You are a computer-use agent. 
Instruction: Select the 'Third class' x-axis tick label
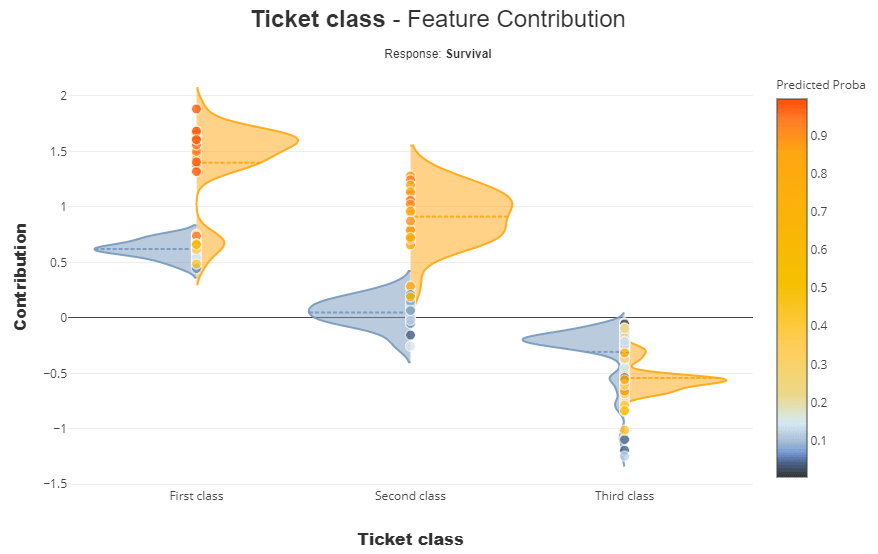coord(624,496)
